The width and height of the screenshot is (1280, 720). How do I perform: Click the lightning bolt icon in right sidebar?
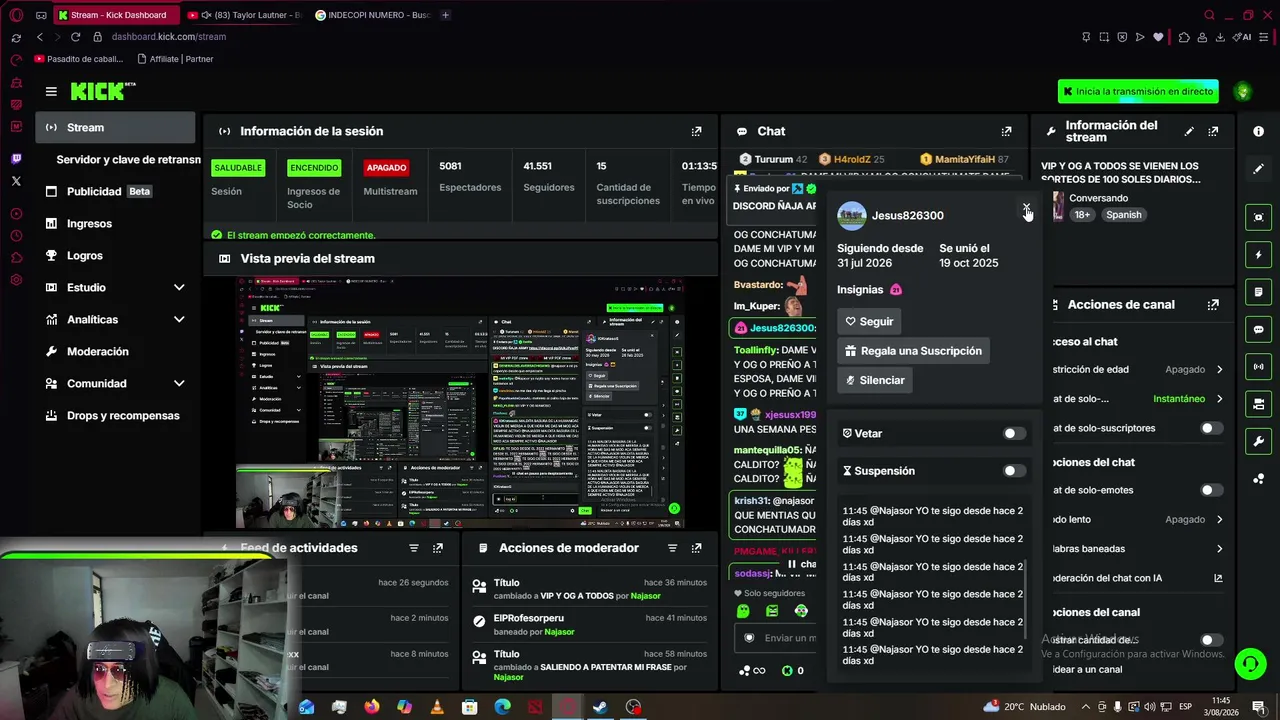(1259, 255)
